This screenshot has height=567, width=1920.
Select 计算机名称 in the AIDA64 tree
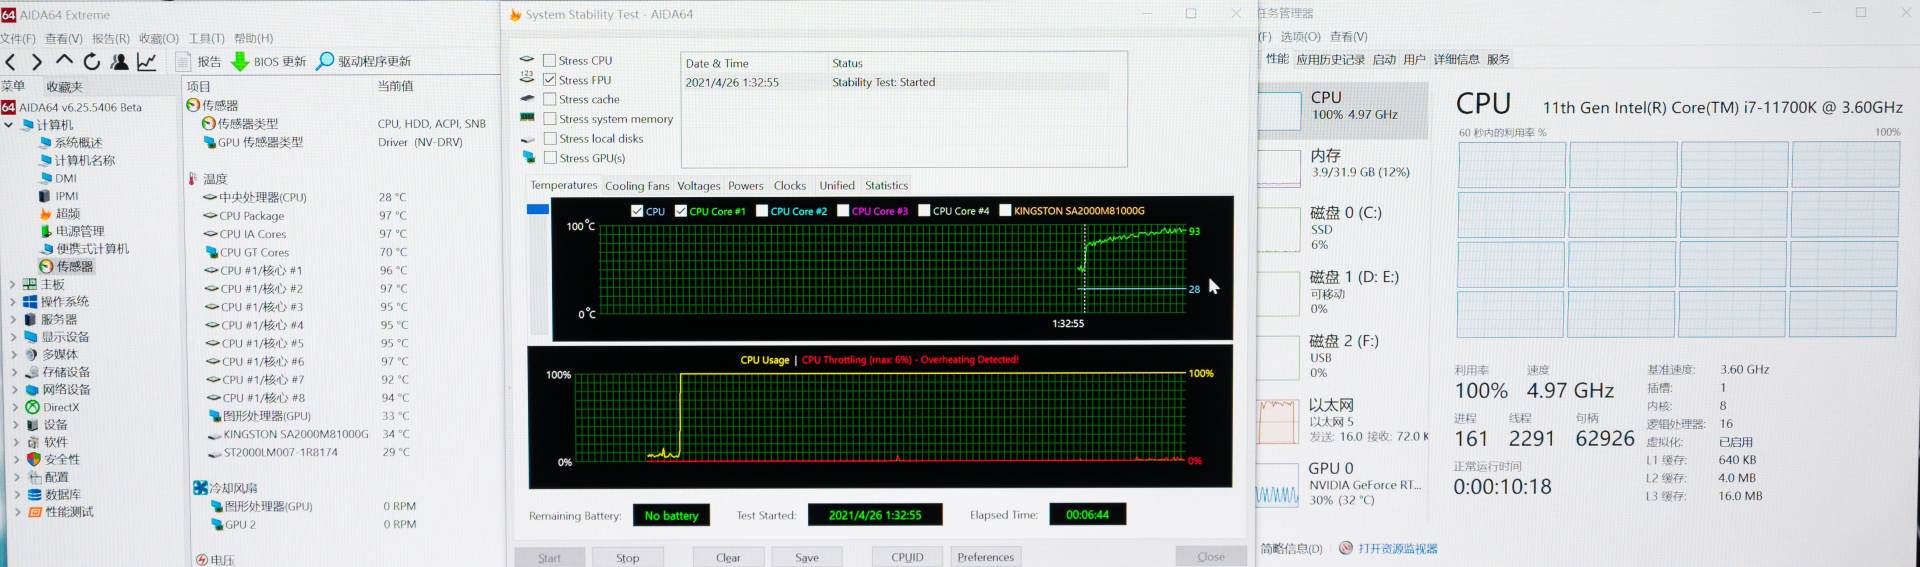[77, 160]
